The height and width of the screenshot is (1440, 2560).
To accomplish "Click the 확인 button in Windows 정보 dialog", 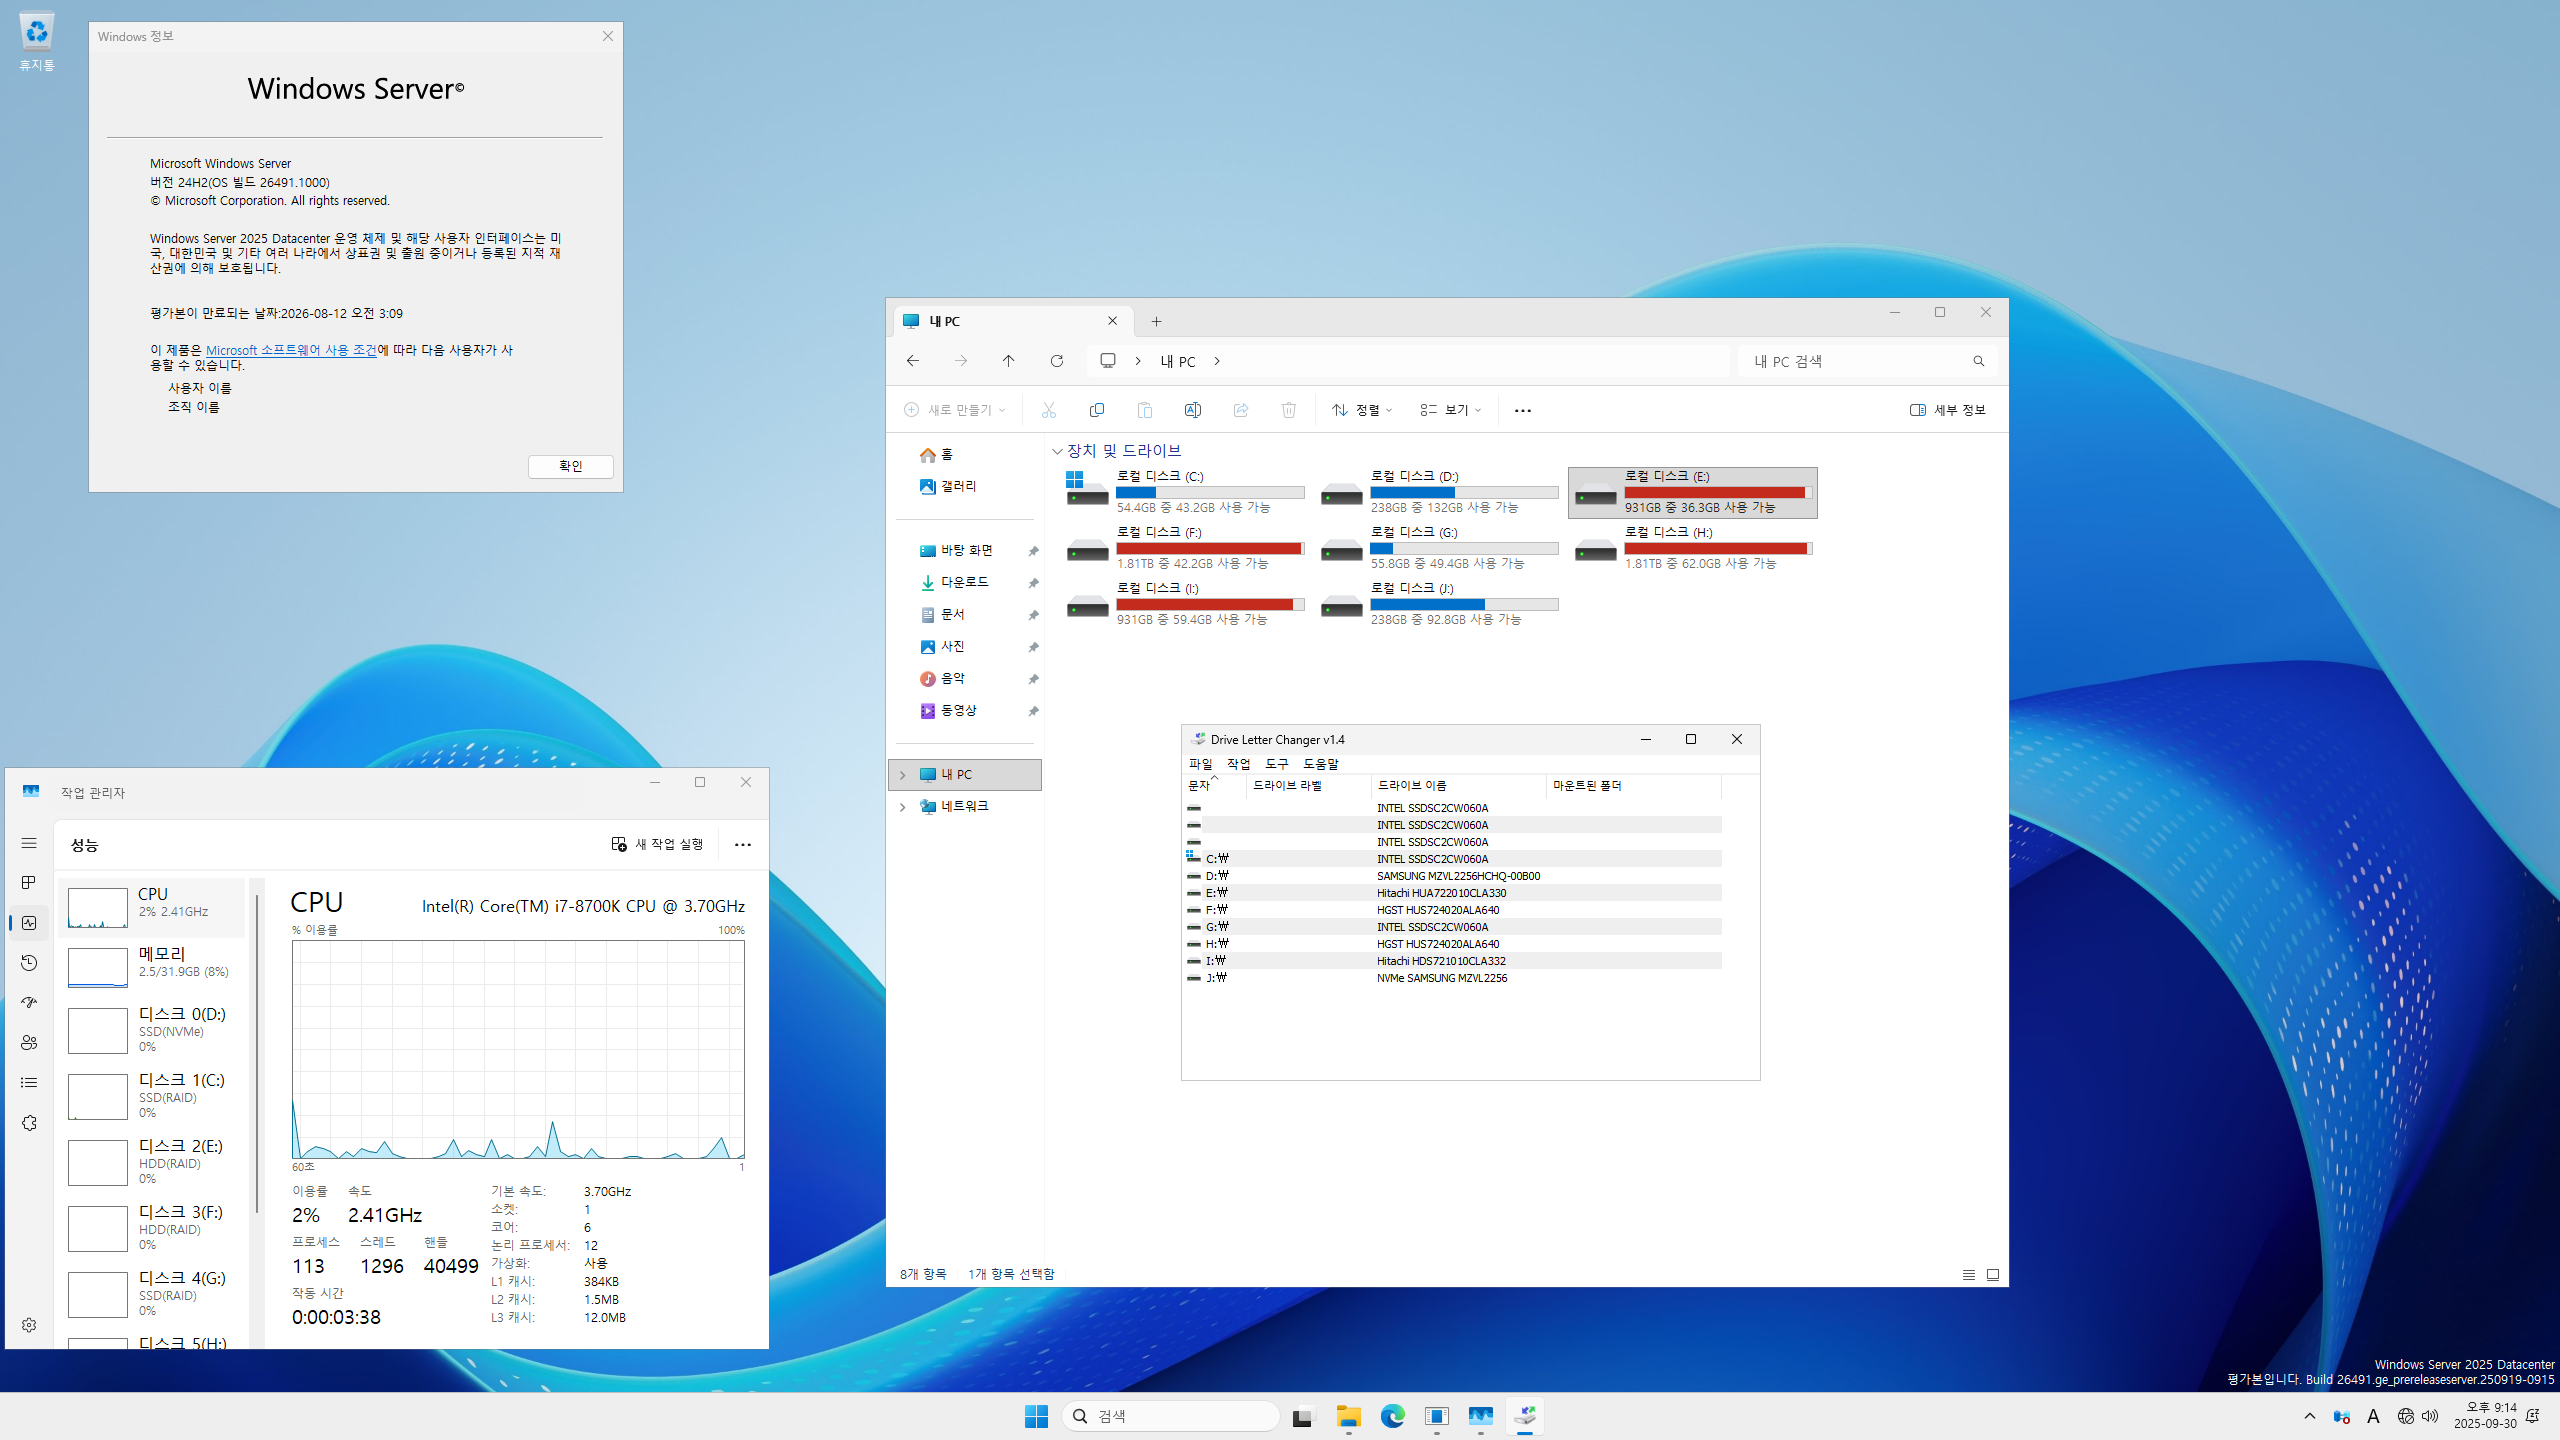I will click(x=570, y=466).
